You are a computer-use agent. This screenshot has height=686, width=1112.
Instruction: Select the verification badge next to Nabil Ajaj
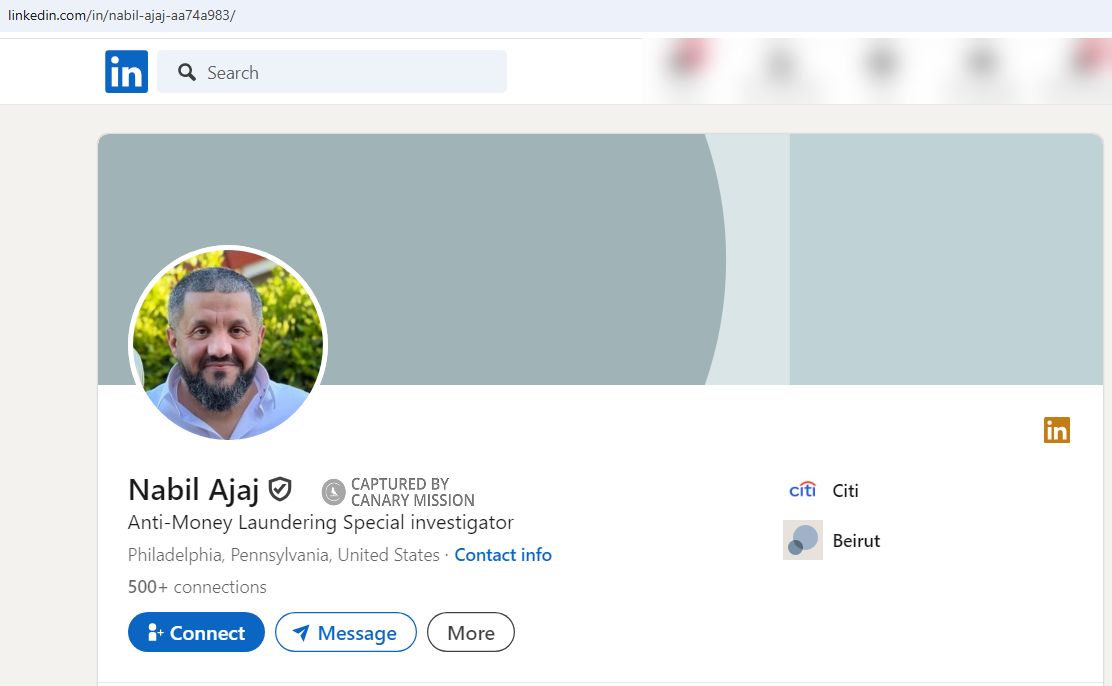[x=279, y=488]
